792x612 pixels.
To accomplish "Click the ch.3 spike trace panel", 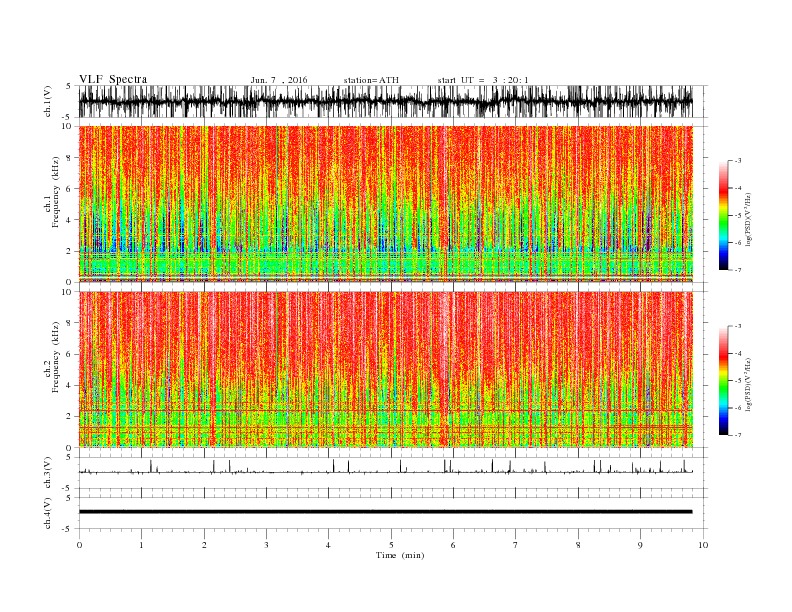I will click(x=393, y=473).
